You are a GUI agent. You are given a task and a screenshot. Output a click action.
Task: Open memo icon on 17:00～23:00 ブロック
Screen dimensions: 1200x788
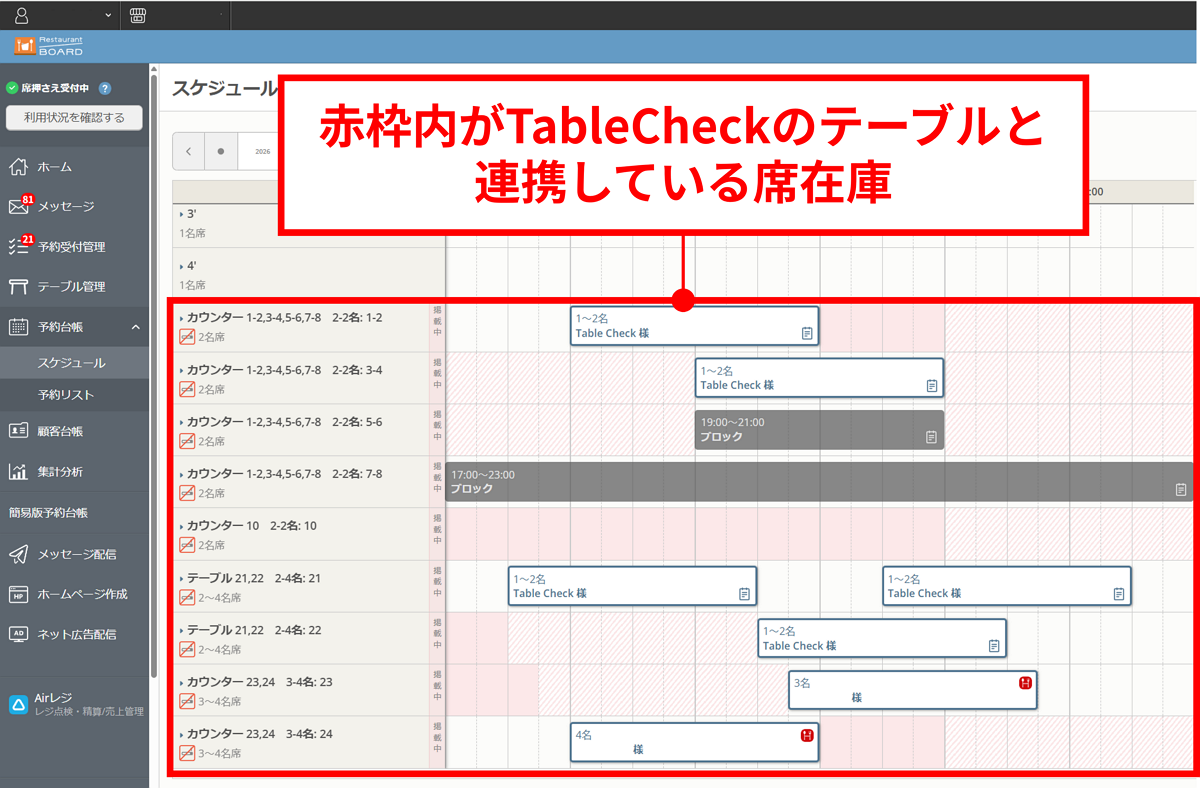1181,489
